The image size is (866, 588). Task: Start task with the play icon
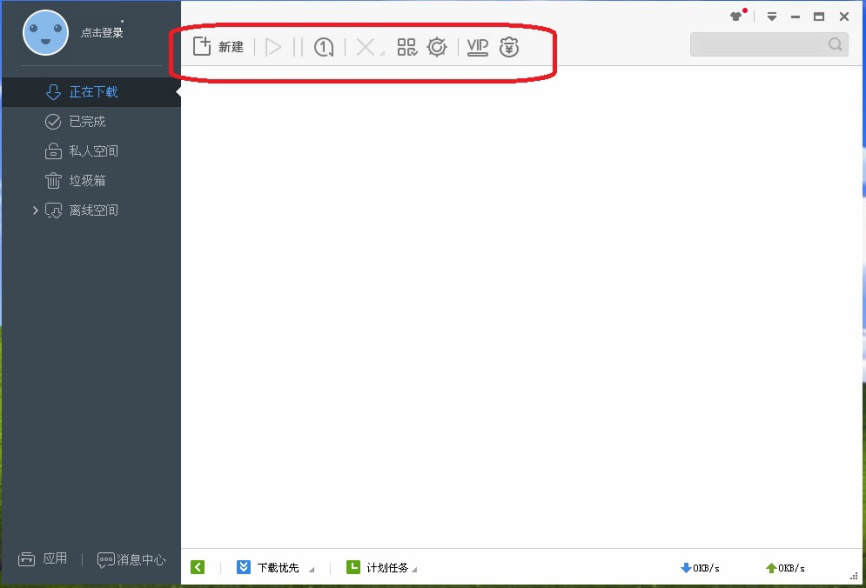pos(273,47)
